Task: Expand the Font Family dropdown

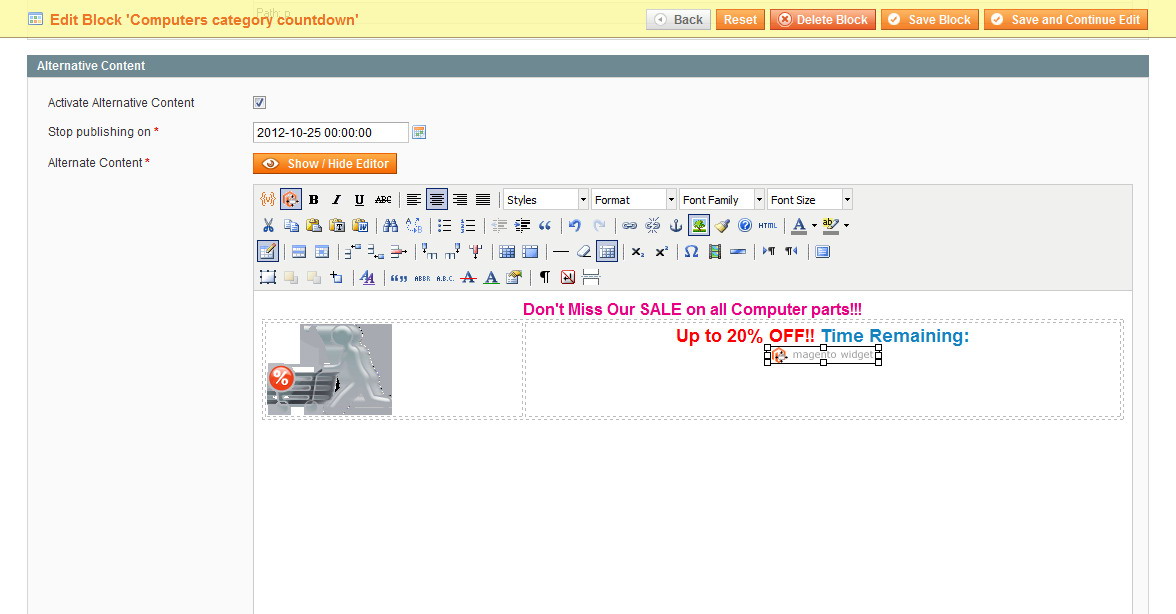Action: click(x=721, y=200)
